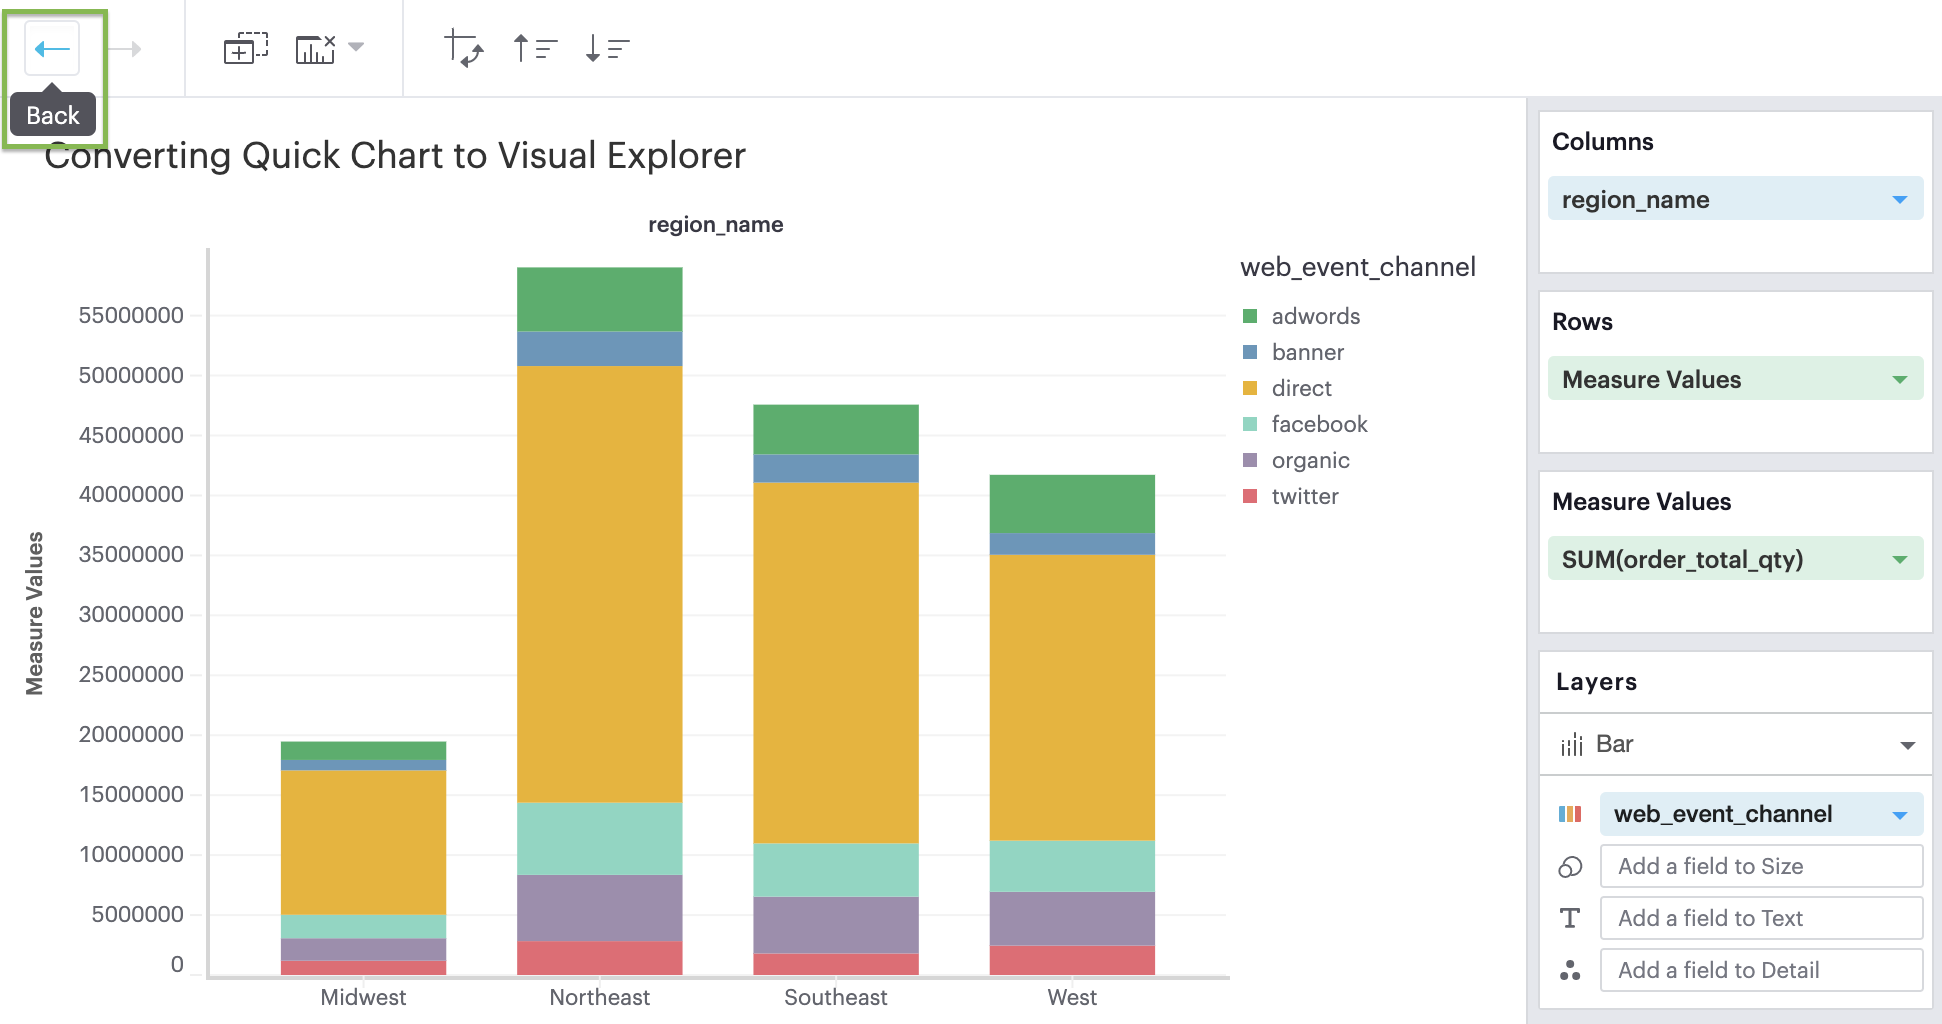The width and height of the screenshot is (1942, 1024).
Task: Open the region_name column dropdown
Action: (1899, 198)
